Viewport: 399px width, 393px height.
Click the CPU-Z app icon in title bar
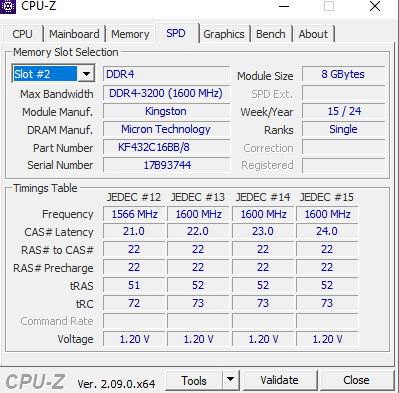tap(7, 6)
